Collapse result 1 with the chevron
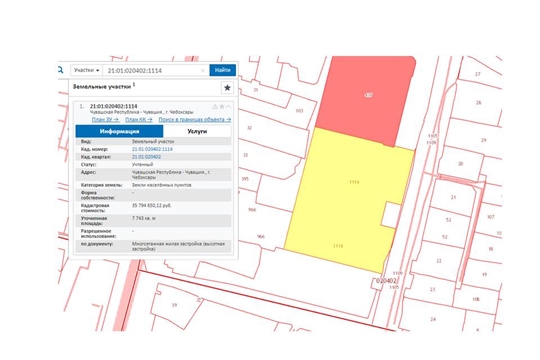 [228, 106]
